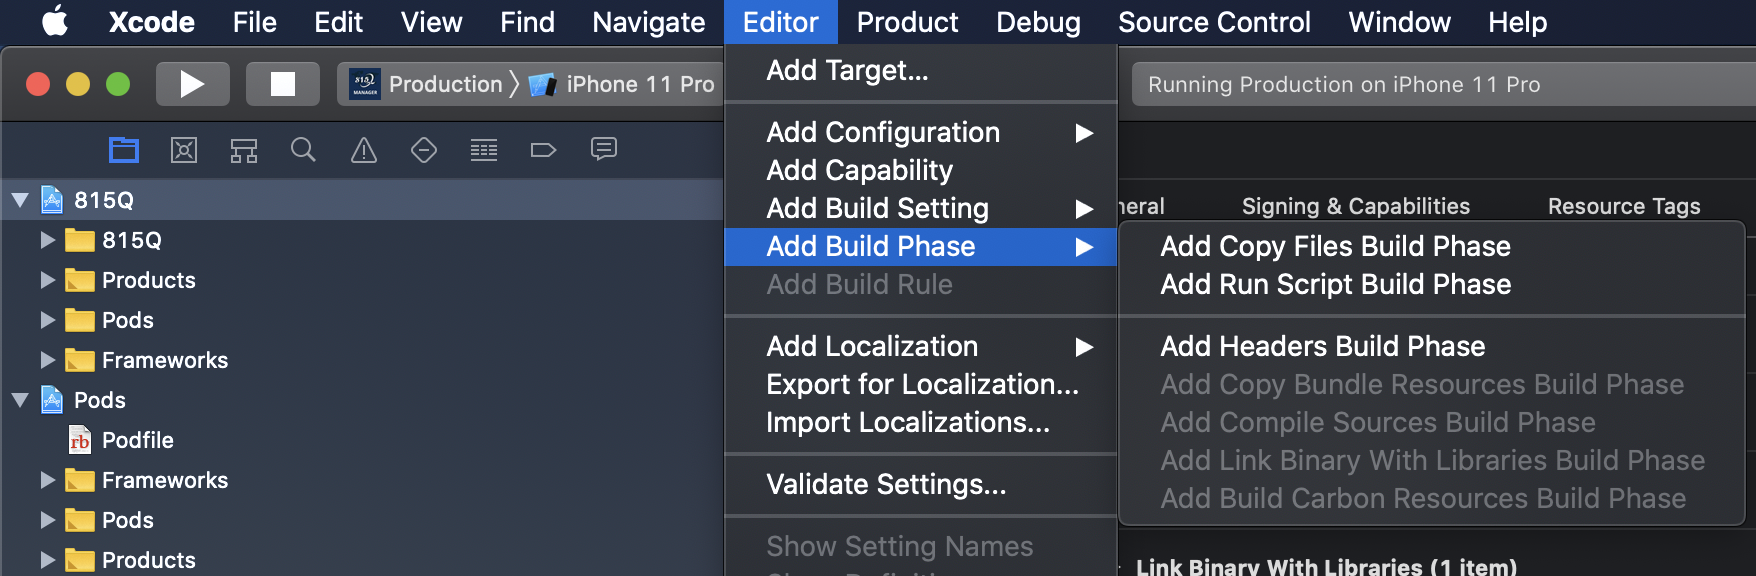Select the Podfile ruby file icon
The image size is (1756, 576).
tap(80, 440)
